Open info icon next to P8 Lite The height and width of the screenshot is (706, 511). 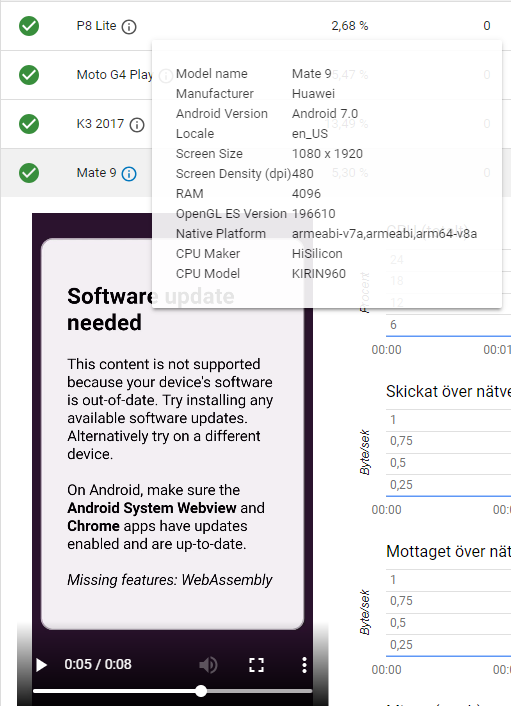point(129,27)
